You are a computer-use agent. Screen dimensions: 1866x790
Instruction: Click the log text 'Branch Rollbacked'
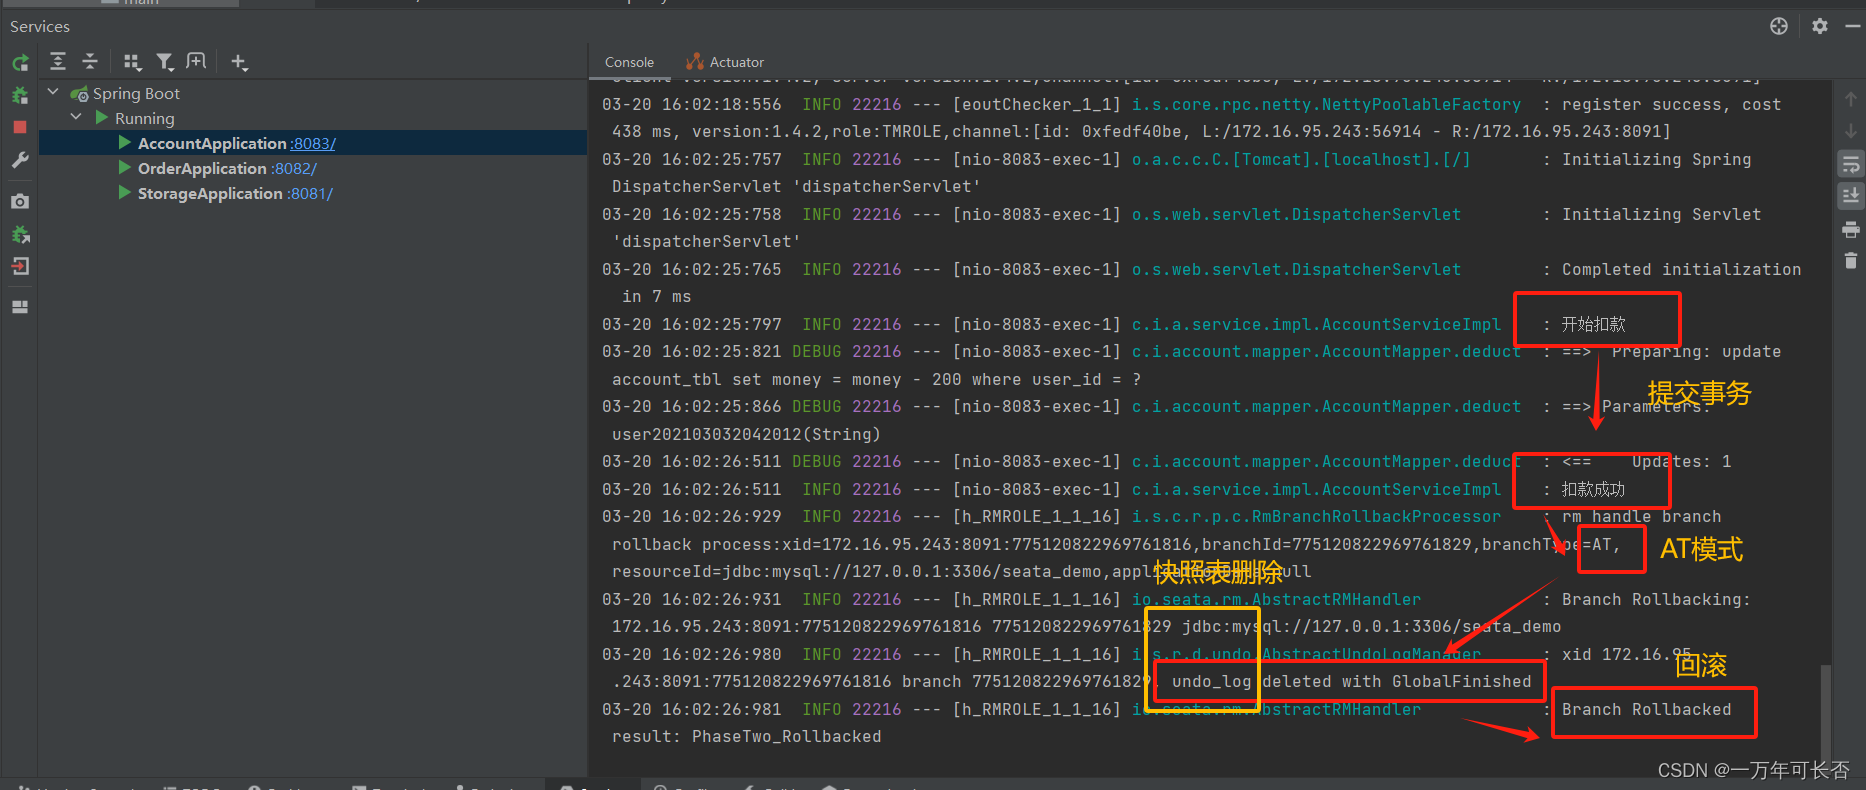coord(1646,710)
